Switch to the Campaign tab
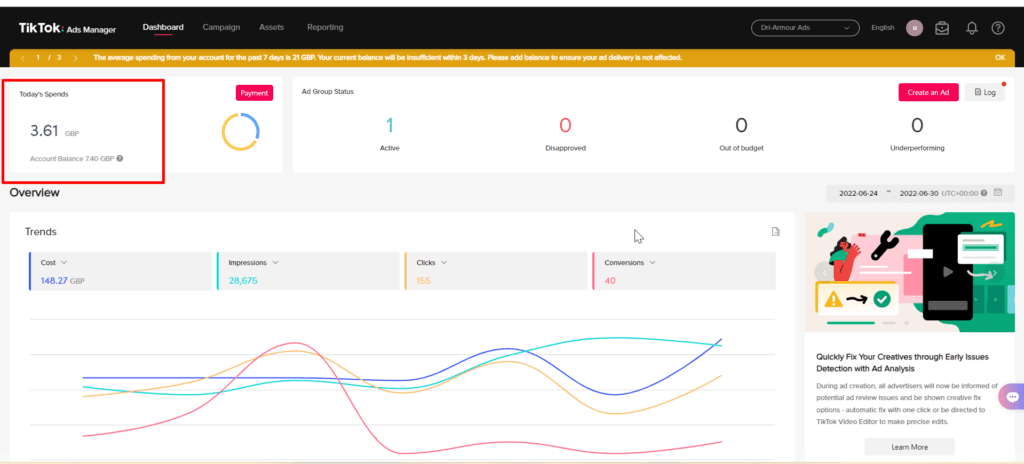1024x464 pixels. 221,27
